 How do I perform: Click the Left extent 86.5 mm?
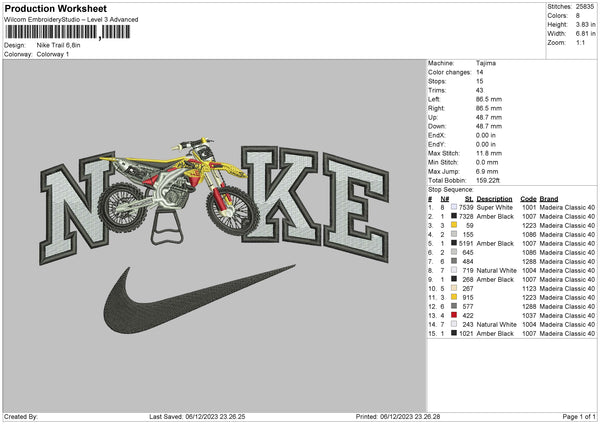pos(489,99)
